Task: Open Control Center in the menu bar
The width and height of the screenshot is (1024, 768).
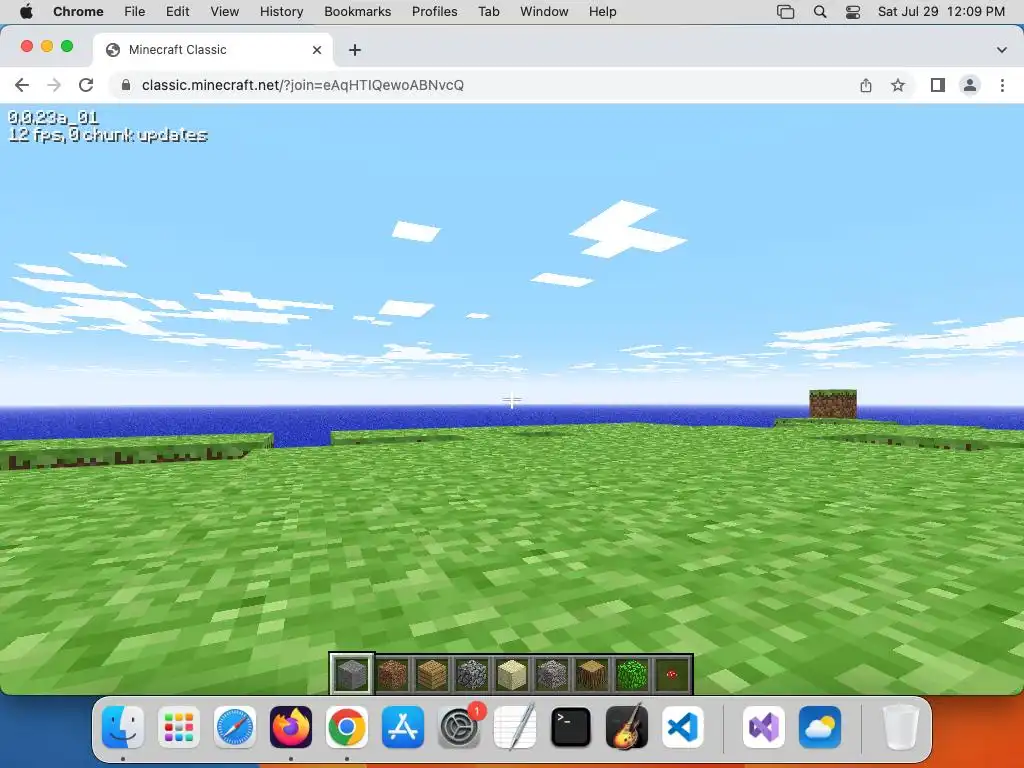Action: [853, 12]
